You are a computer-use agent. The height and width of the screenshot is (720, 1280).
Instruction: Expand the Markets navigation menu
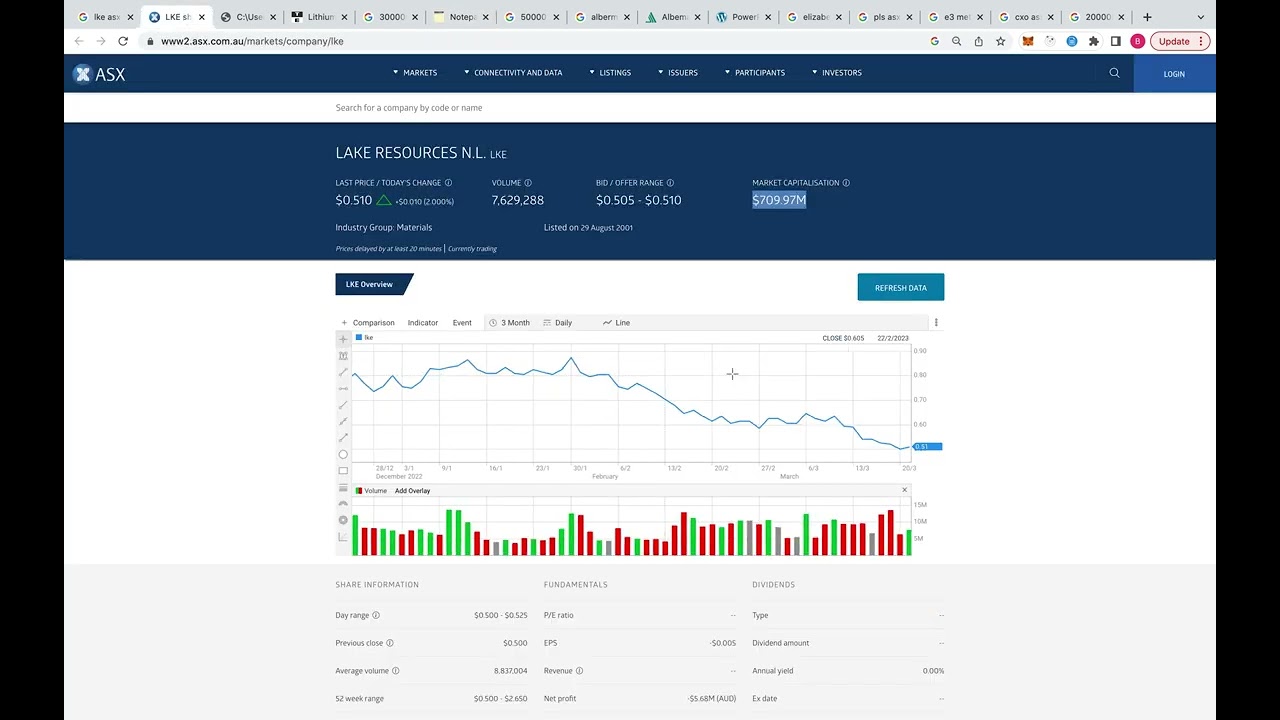point(415,73)
